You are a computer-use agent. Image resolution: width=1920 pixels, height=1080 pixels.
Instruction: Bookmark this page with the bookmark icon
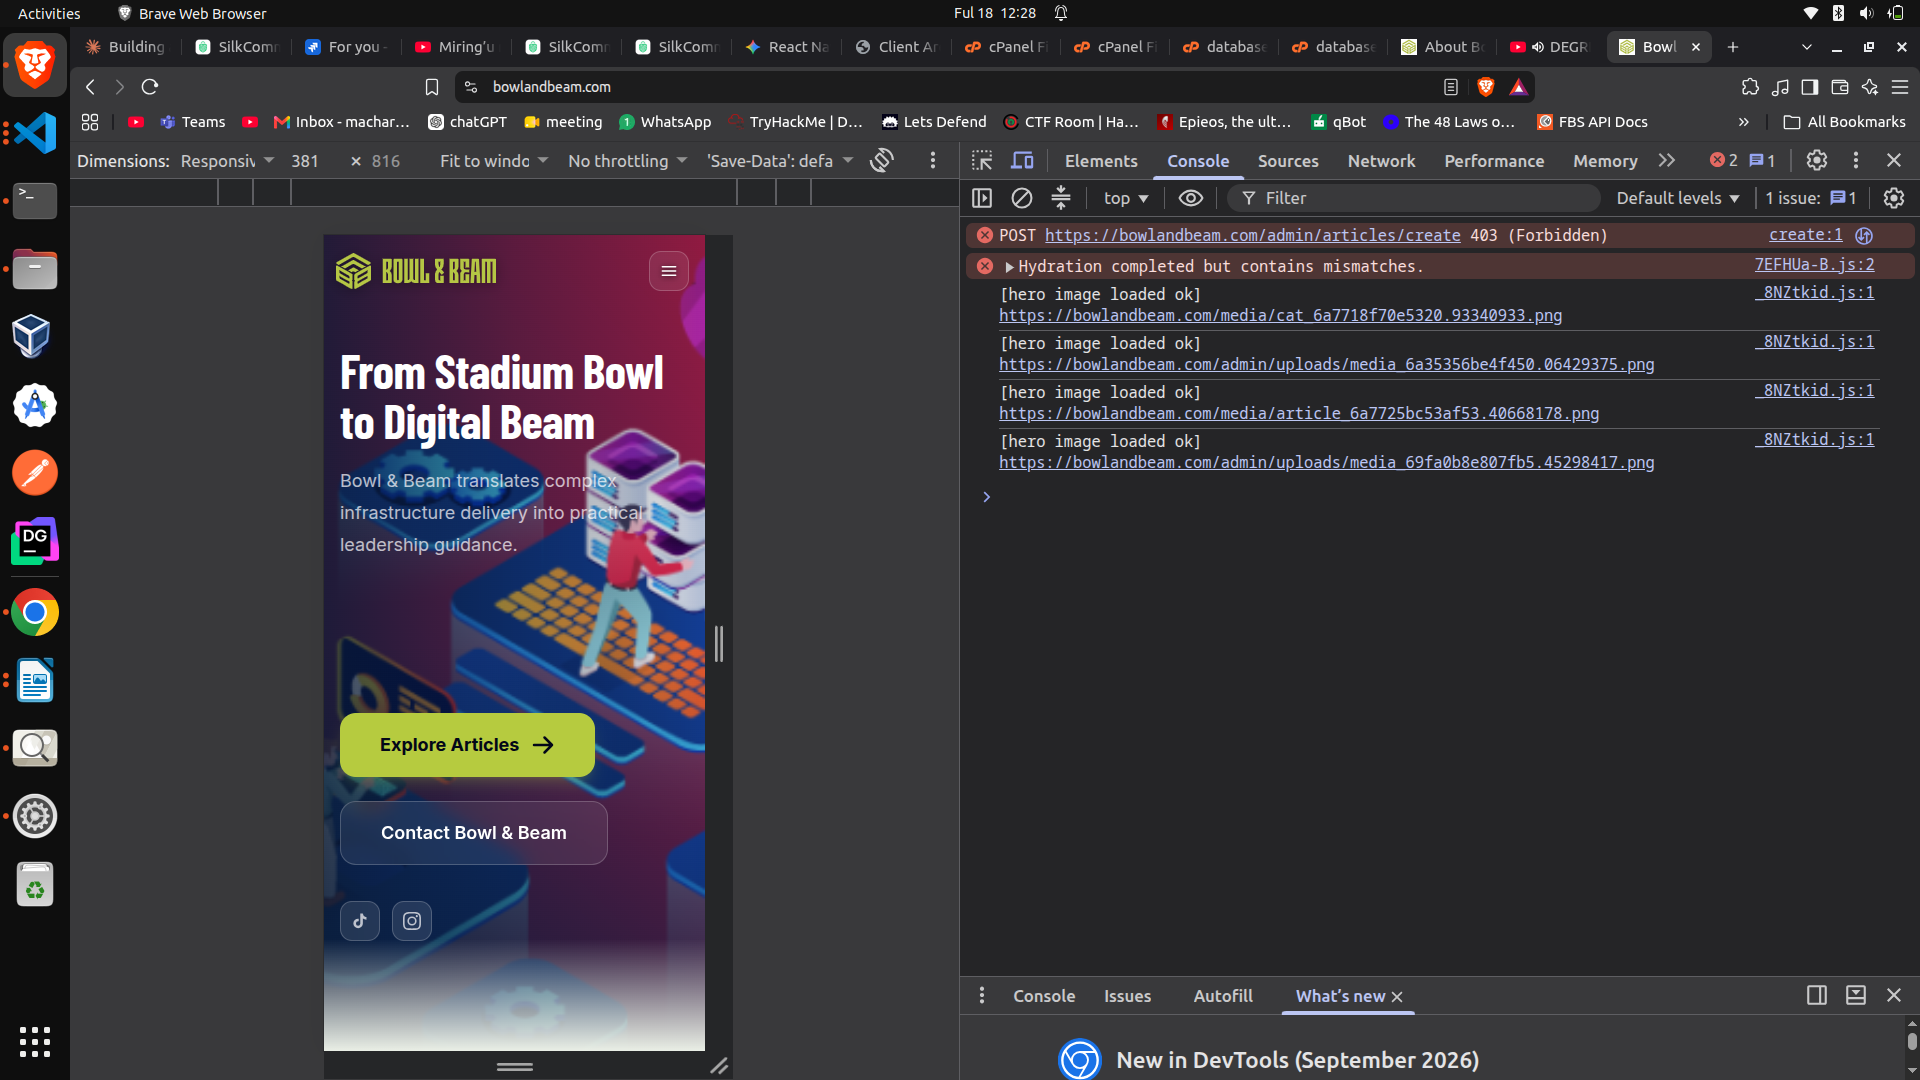(431, 87)
